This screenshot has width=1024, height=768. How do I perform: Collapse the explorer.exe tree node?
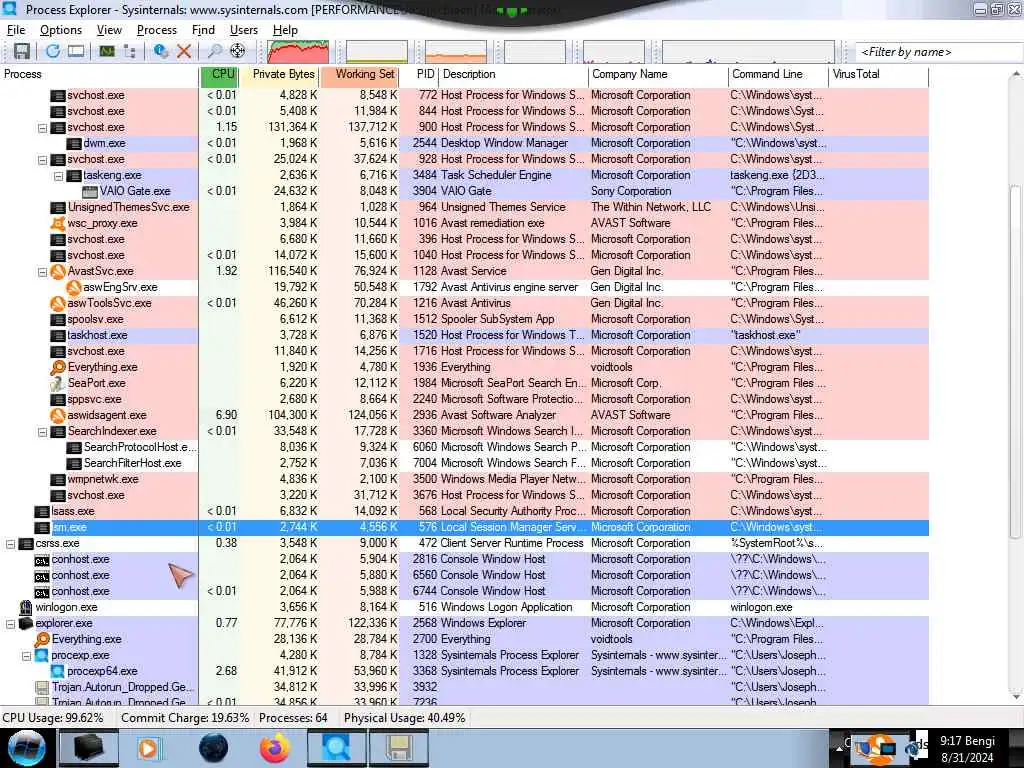[x=10, y=624]
